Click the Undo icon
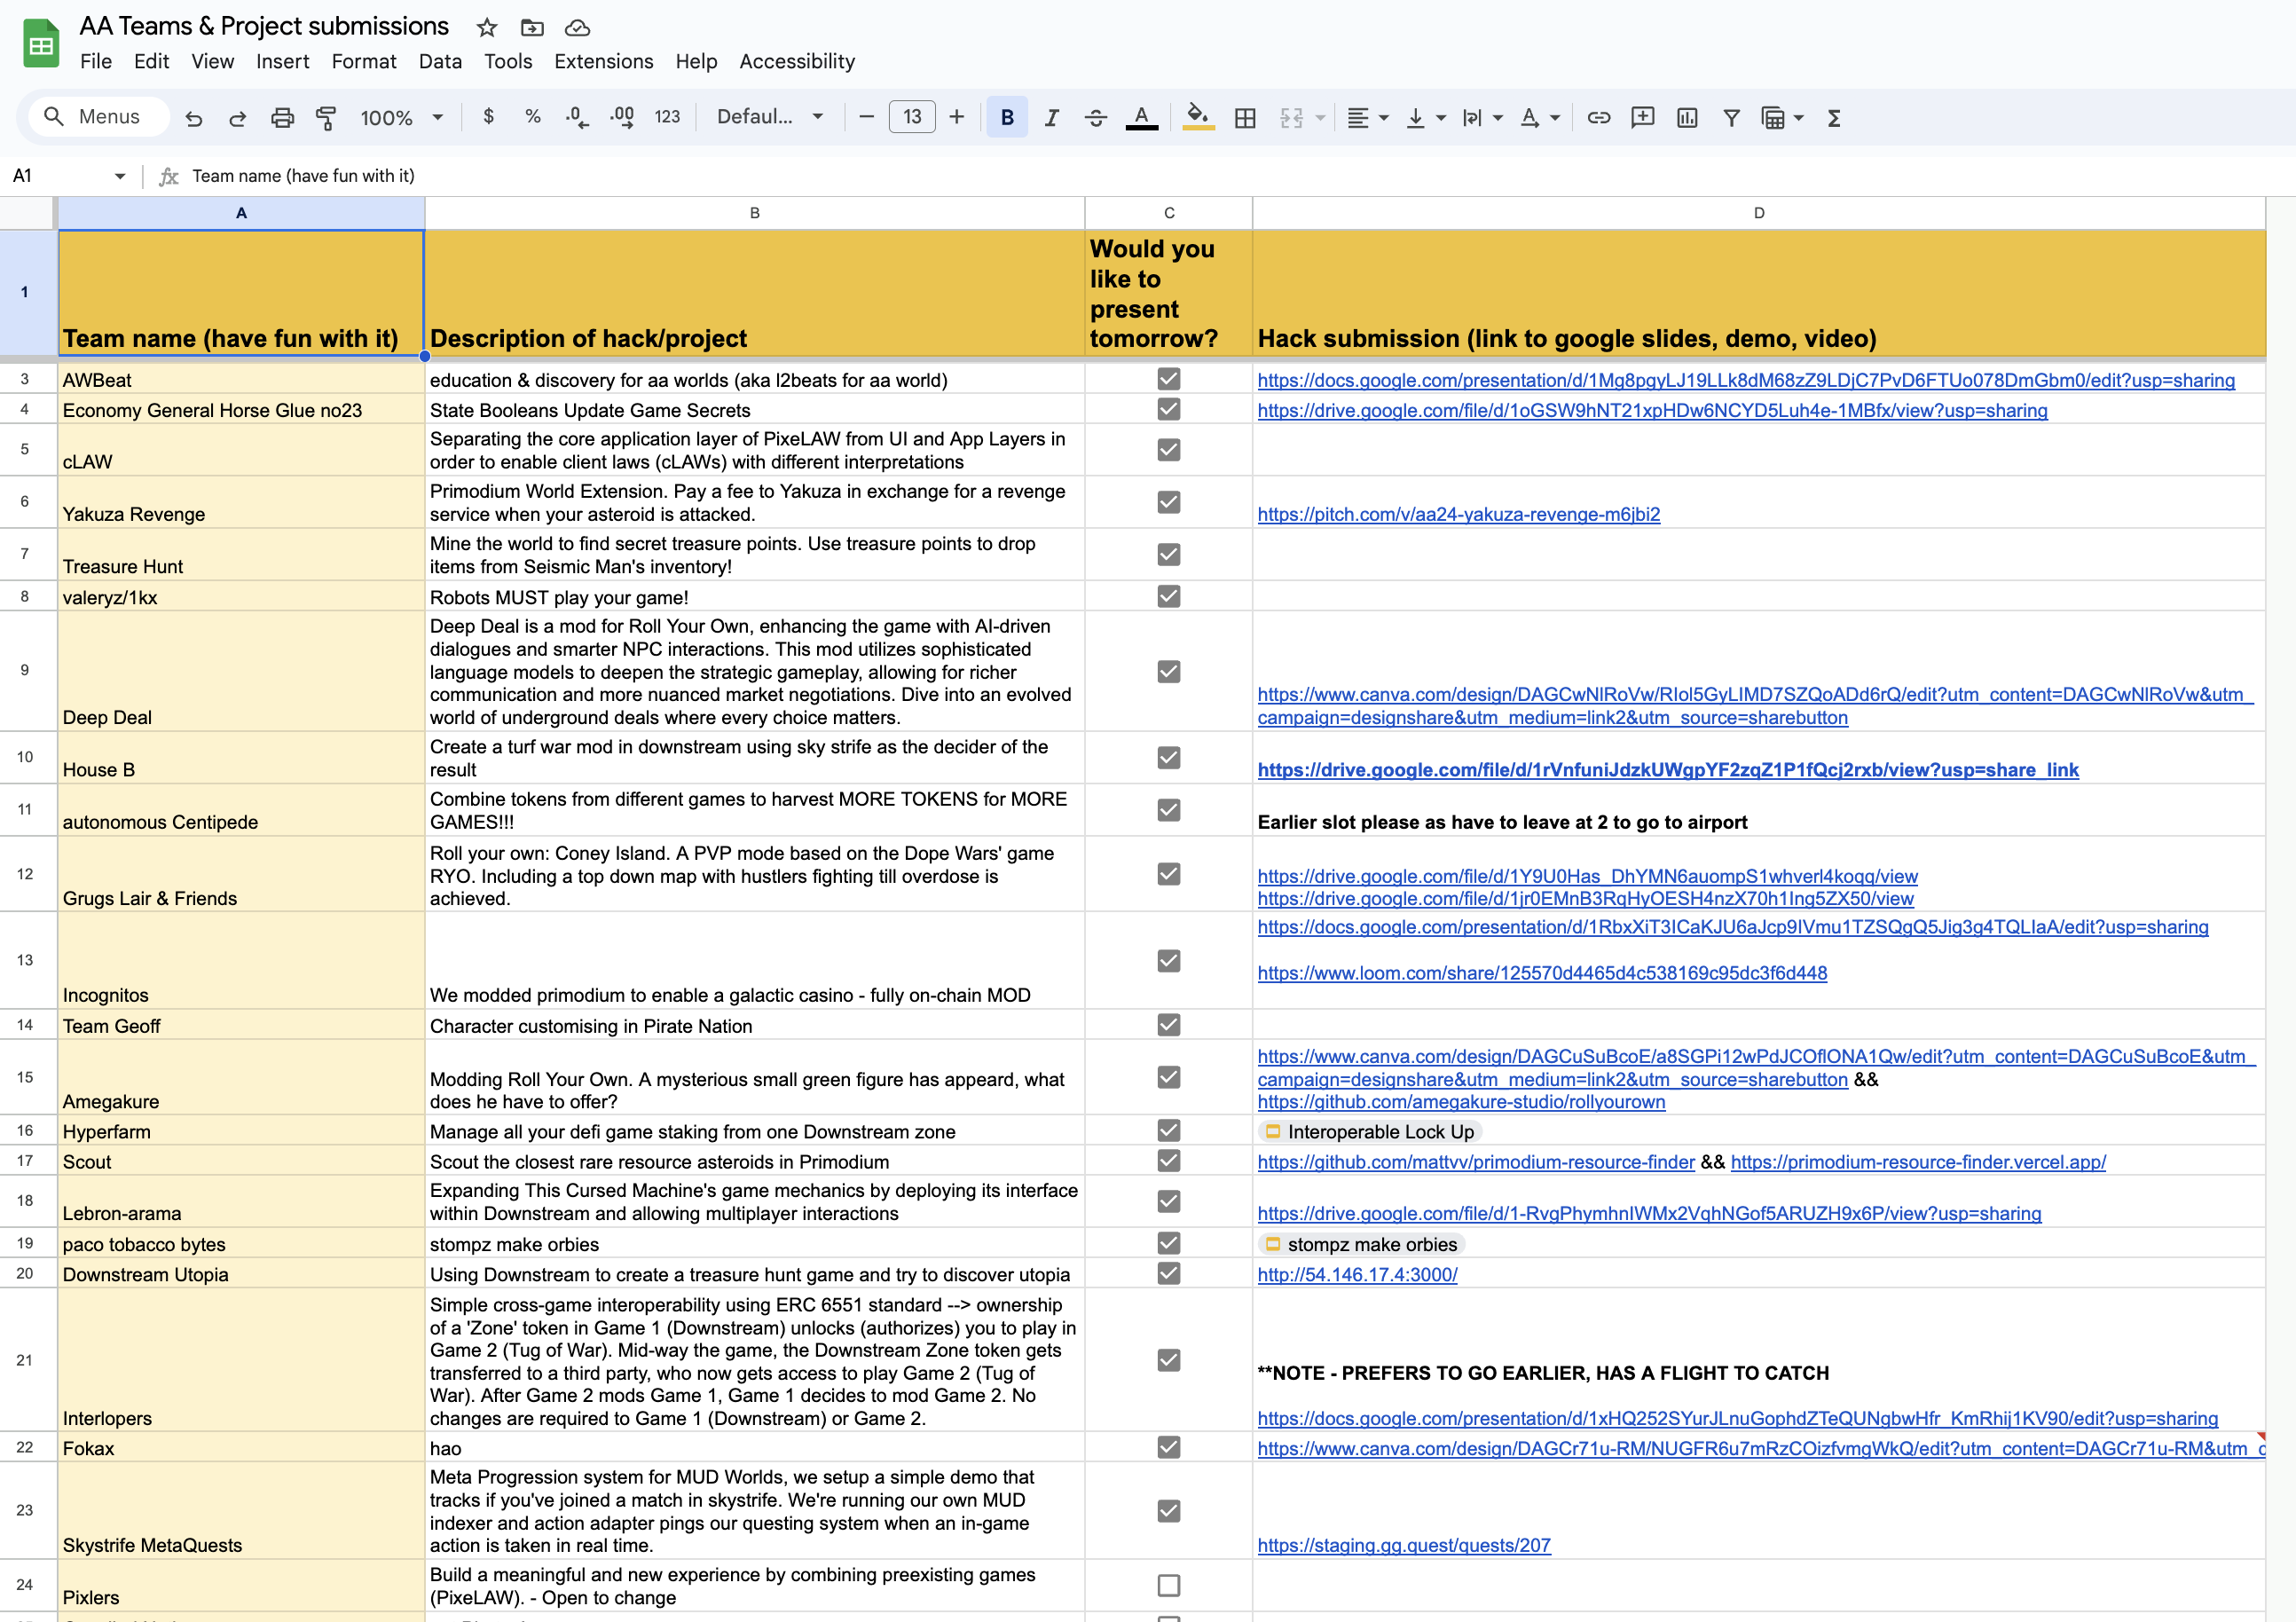Viewport: 2296px width, 1622px height. [194, 118]
